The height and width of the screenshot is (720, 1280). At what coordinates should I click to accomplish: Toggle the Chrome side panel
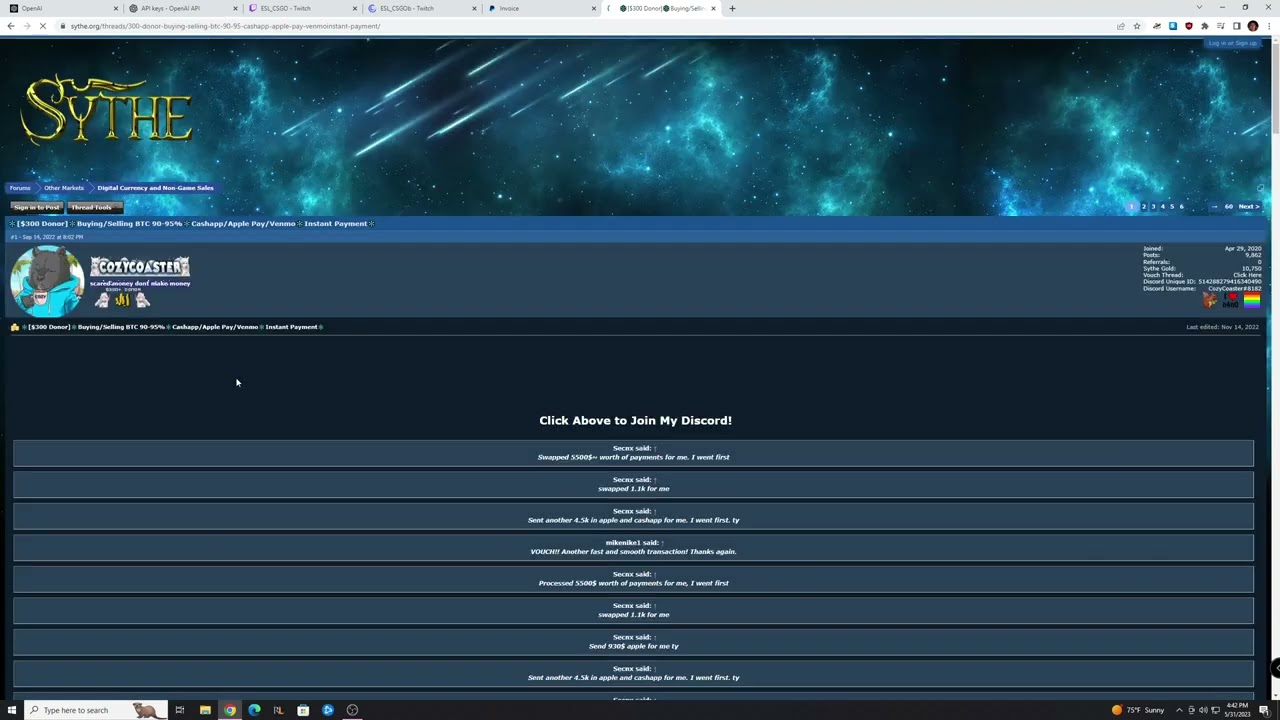[1236, 26]
